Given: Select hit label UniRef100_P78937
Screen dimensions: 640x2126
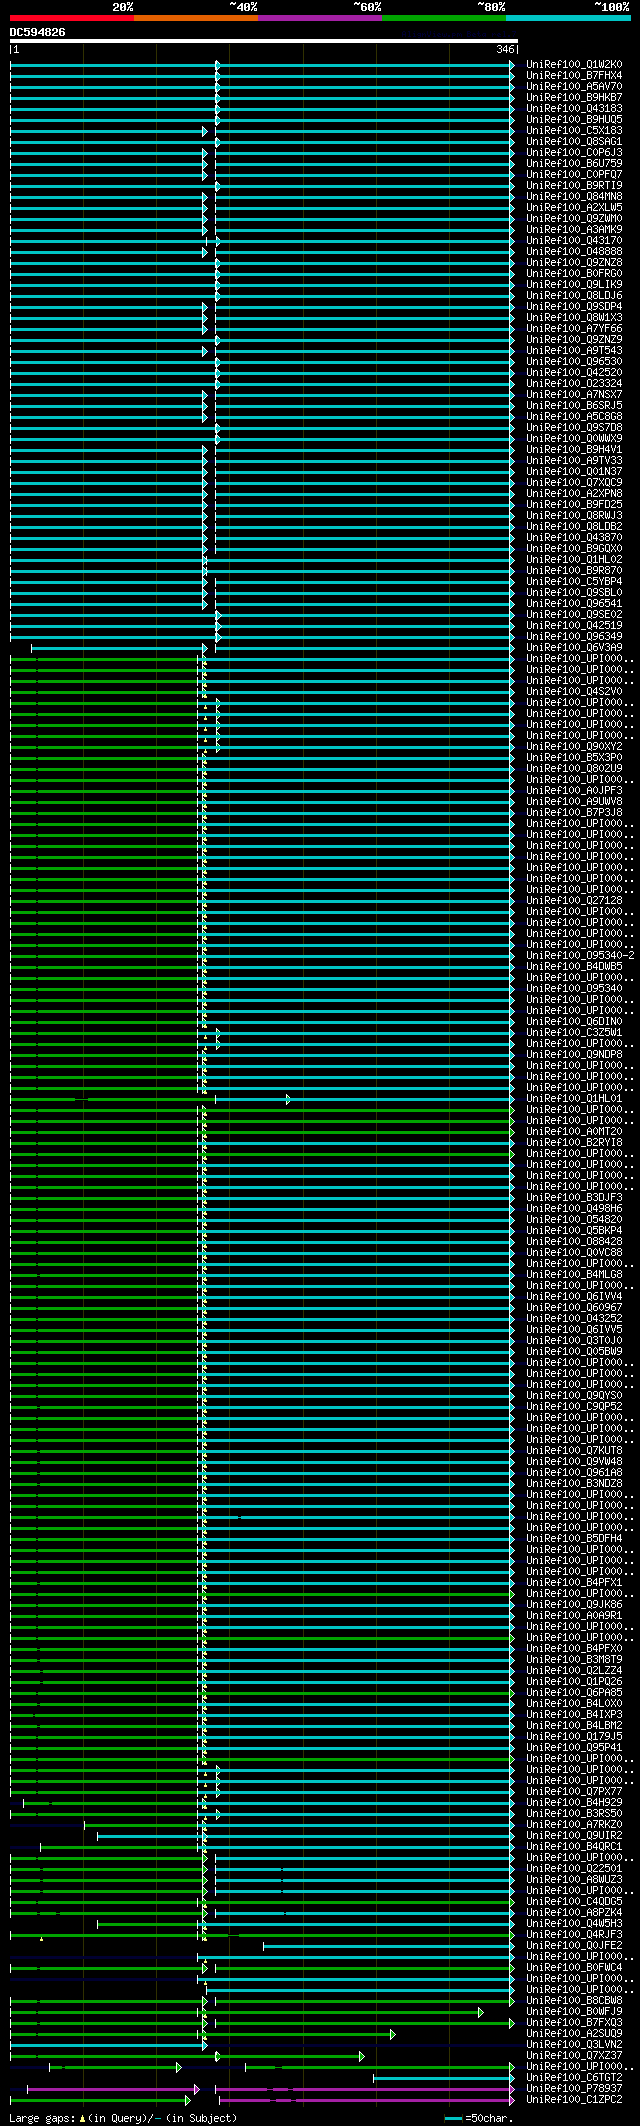Looking at the screenshot, I should click(574, 2088).
